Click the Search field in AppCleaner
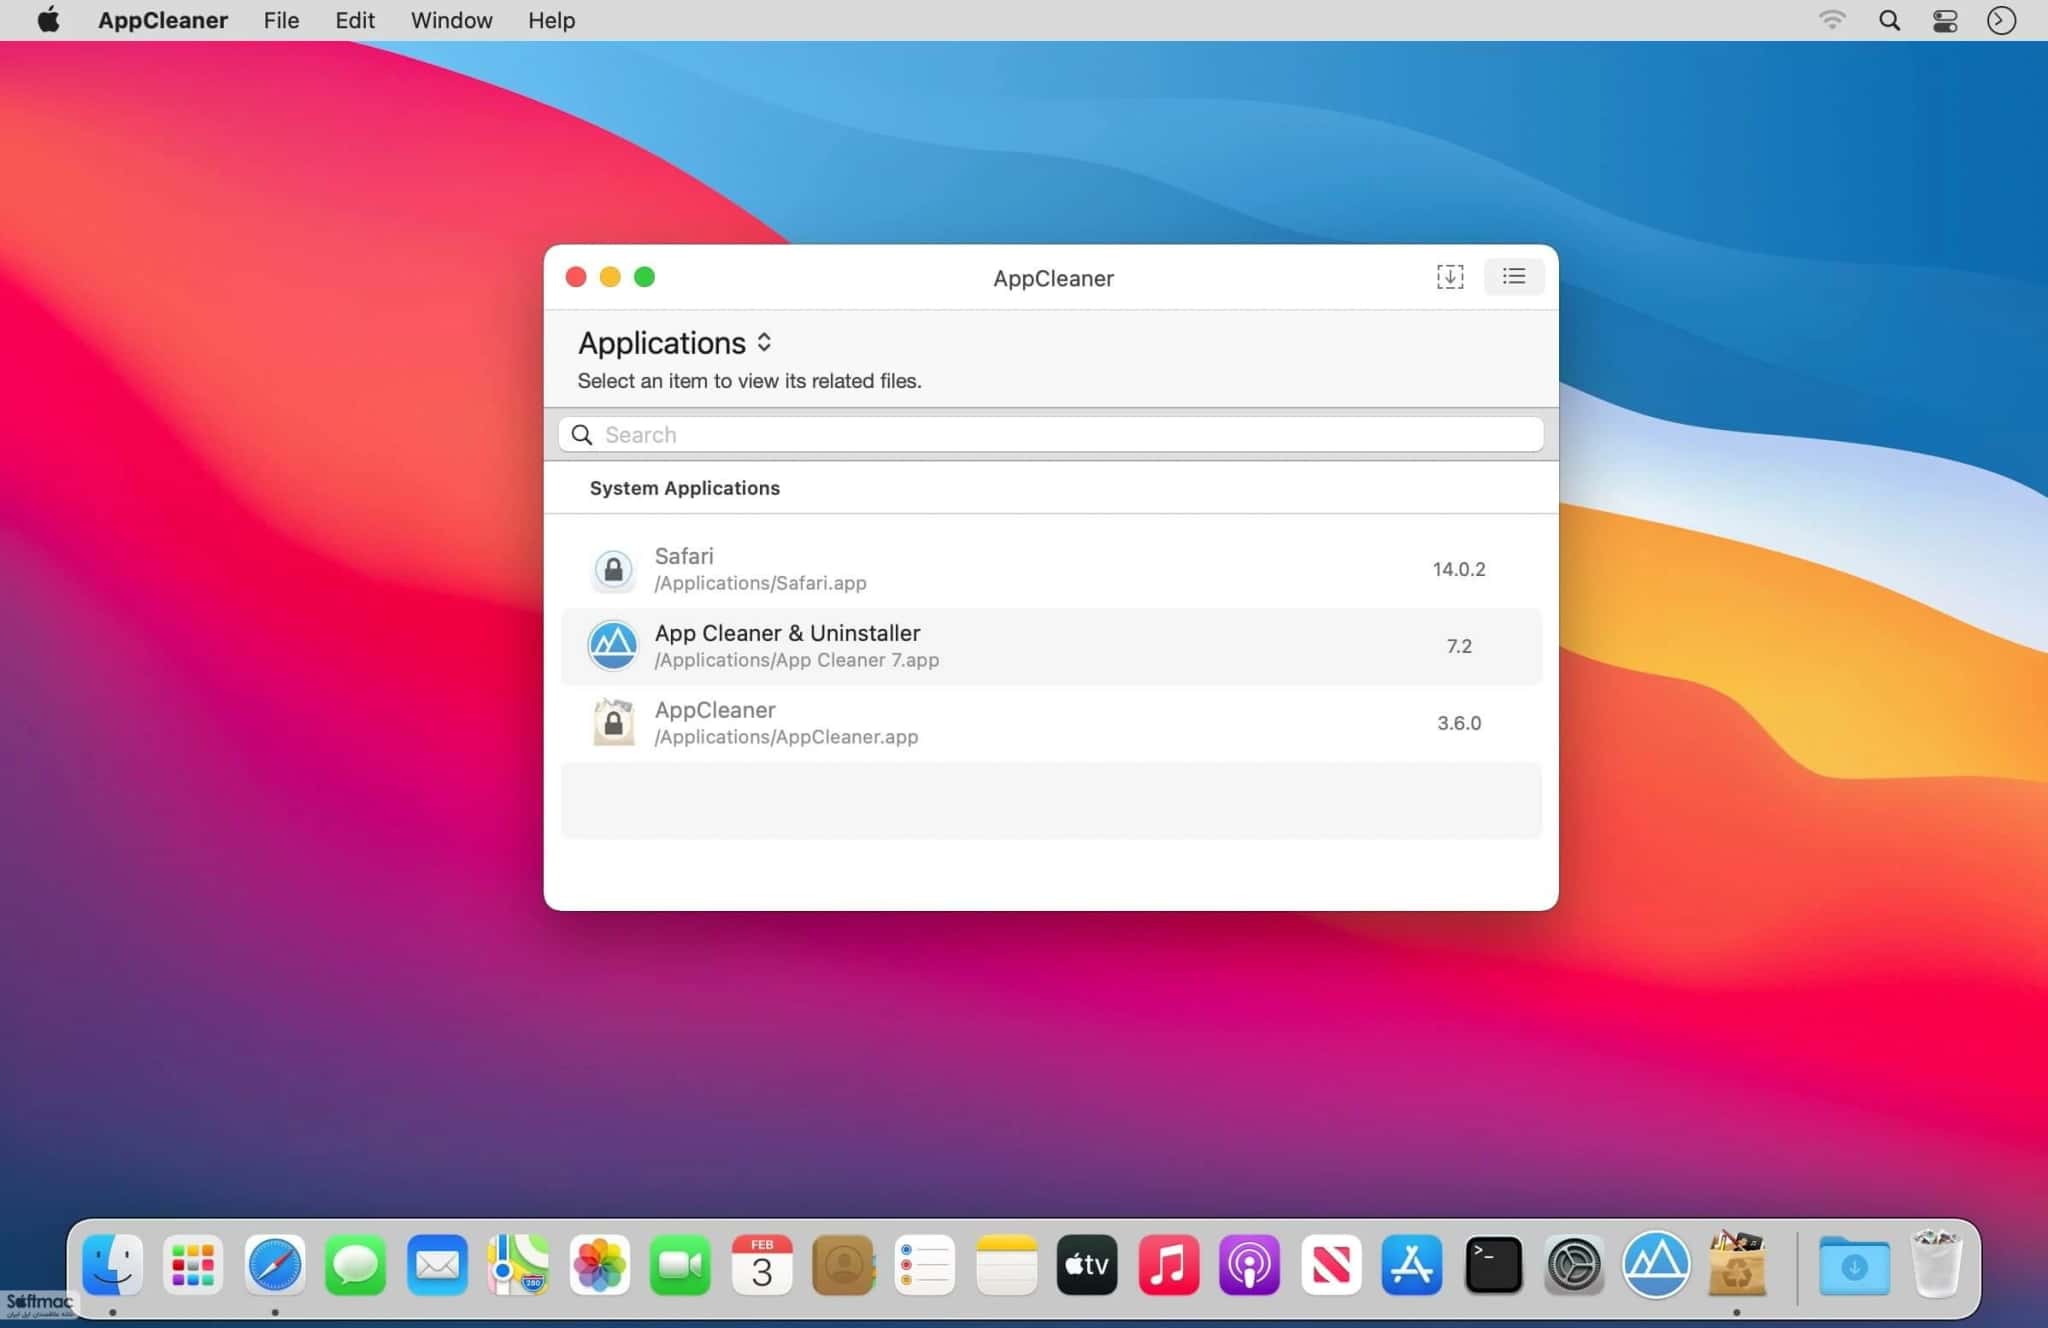2048x1328 pixels. click(1051, 434)
